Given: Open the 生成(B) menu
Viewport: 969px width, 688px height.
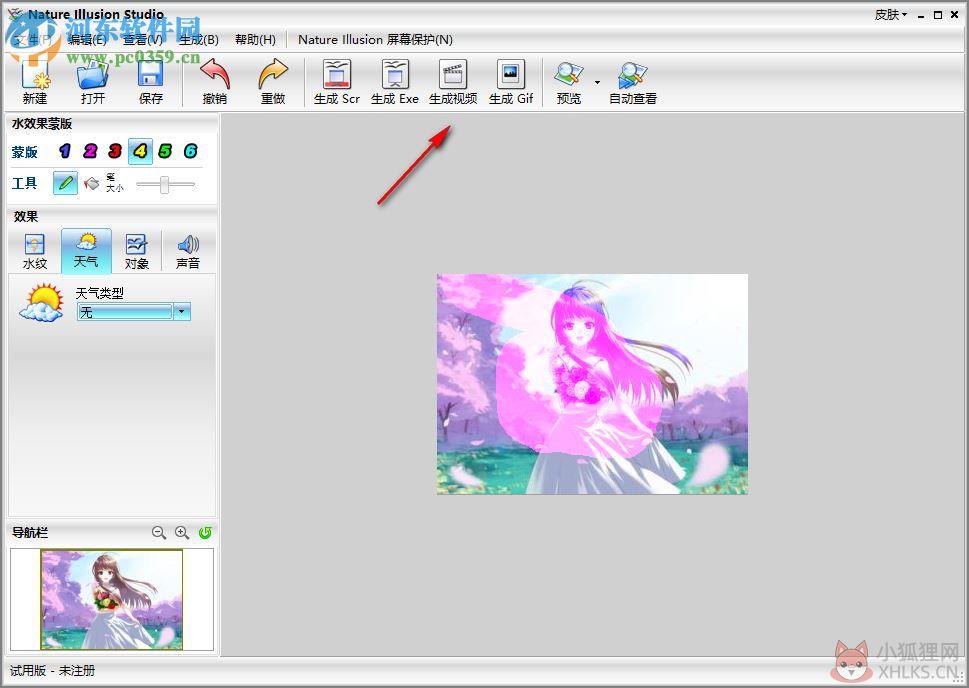Looking at the screenshot, I should 199,40.
